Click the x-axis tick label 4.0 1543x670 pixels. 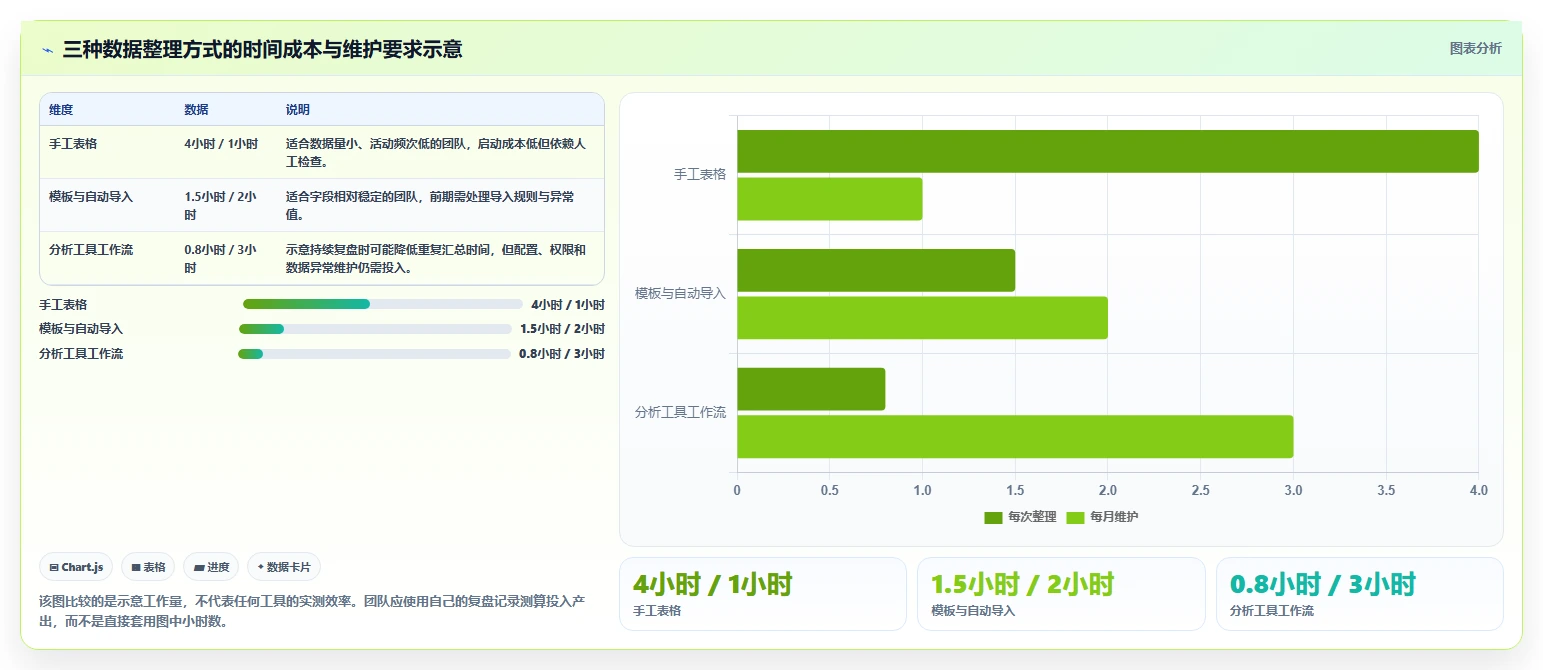1479,491
